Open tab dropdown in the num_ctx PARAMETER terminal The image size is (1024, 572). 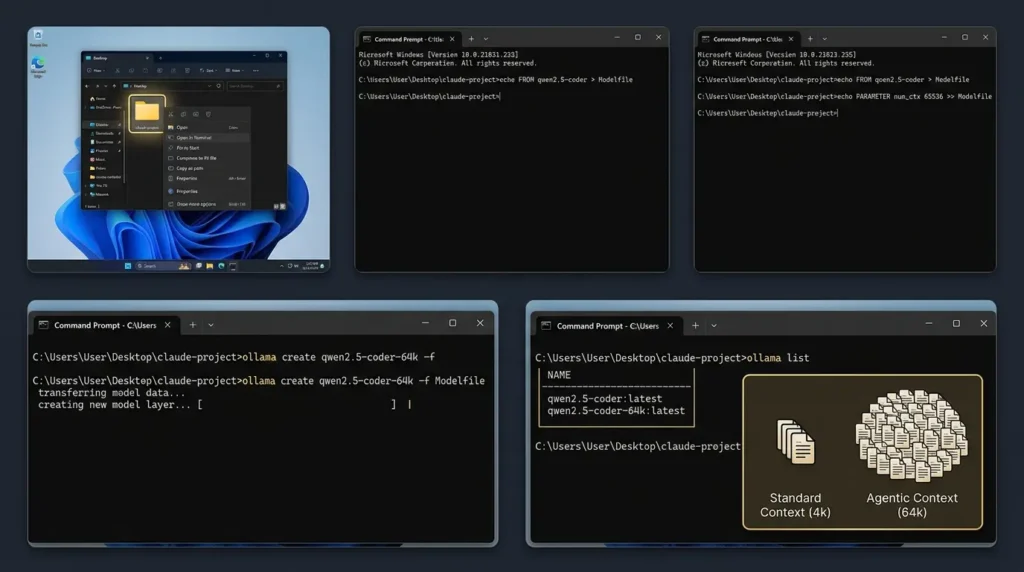coord(825,39)
